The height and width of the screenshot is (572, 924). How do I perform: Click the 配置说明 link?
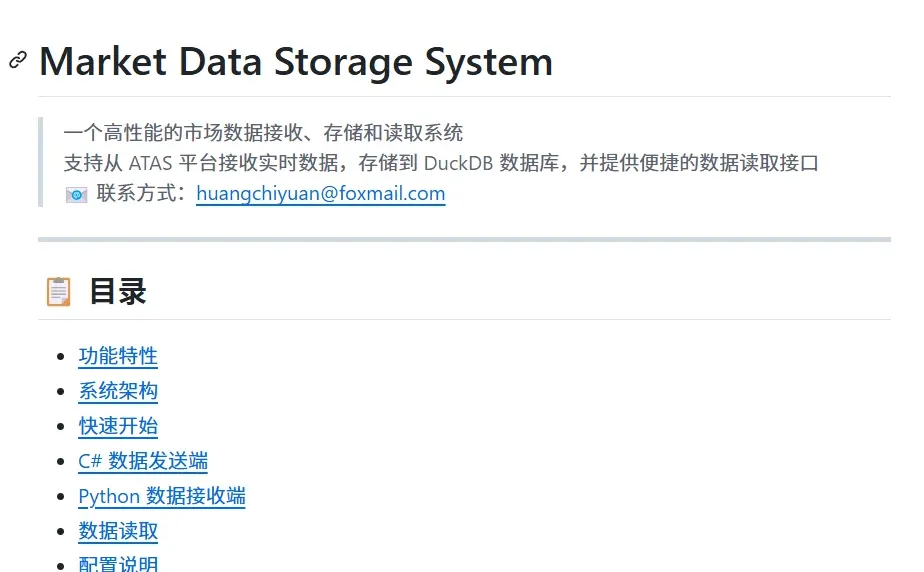(x=118, y=563)
